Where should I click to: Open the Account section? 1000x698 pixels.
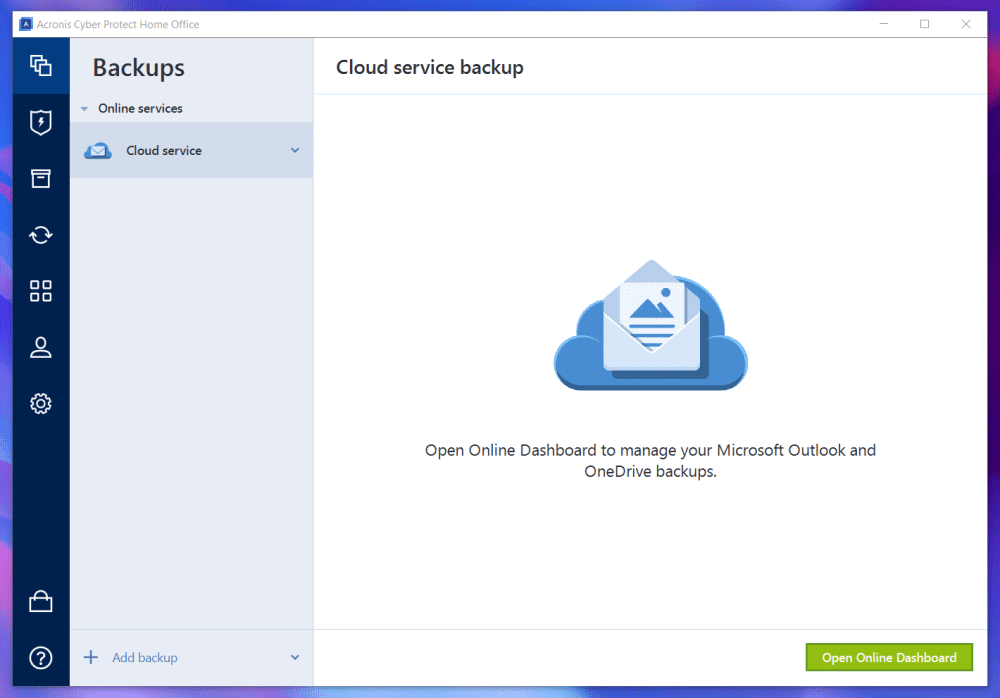(41, 347)
